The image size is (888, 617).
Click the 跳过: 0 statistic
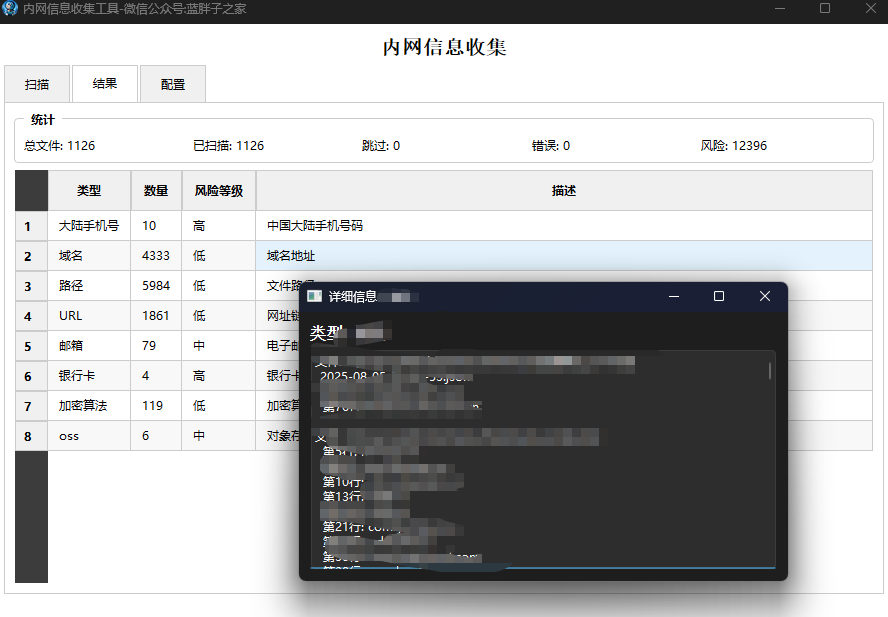point(381,146)
